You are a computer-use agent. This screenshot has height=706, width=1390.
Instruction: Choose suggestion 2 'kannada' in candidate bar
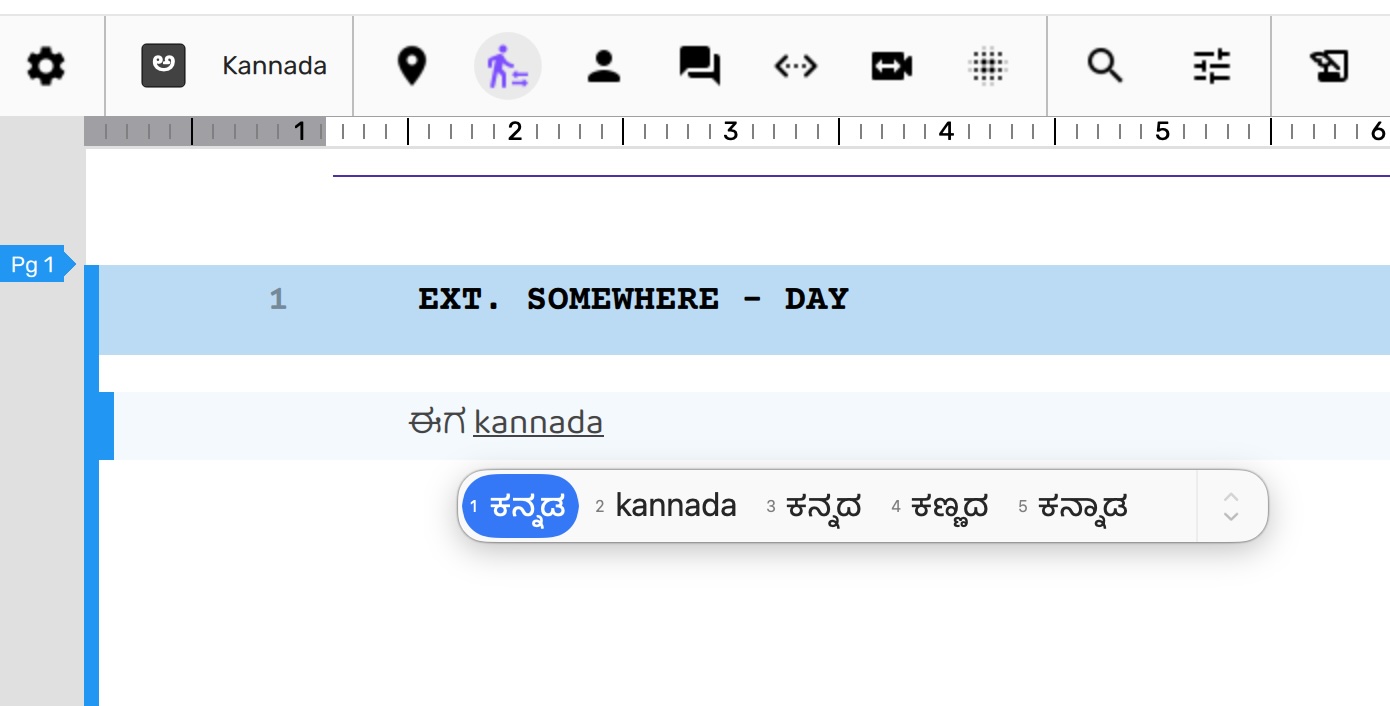coord(666,506)
